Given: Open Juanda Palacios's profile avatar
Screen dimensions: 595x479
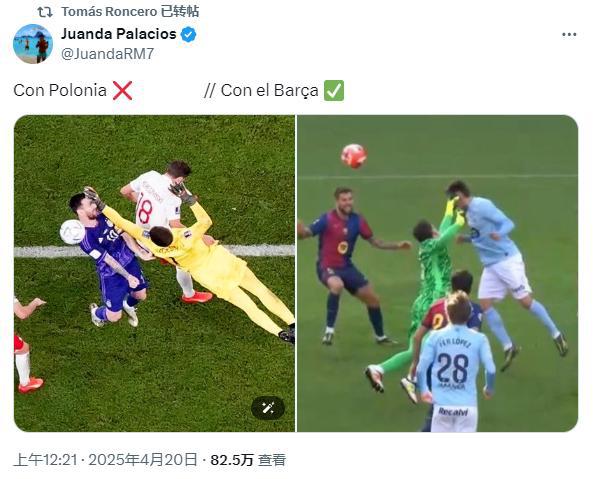Looking at the screenshot, I should click(x=33, y=44).
